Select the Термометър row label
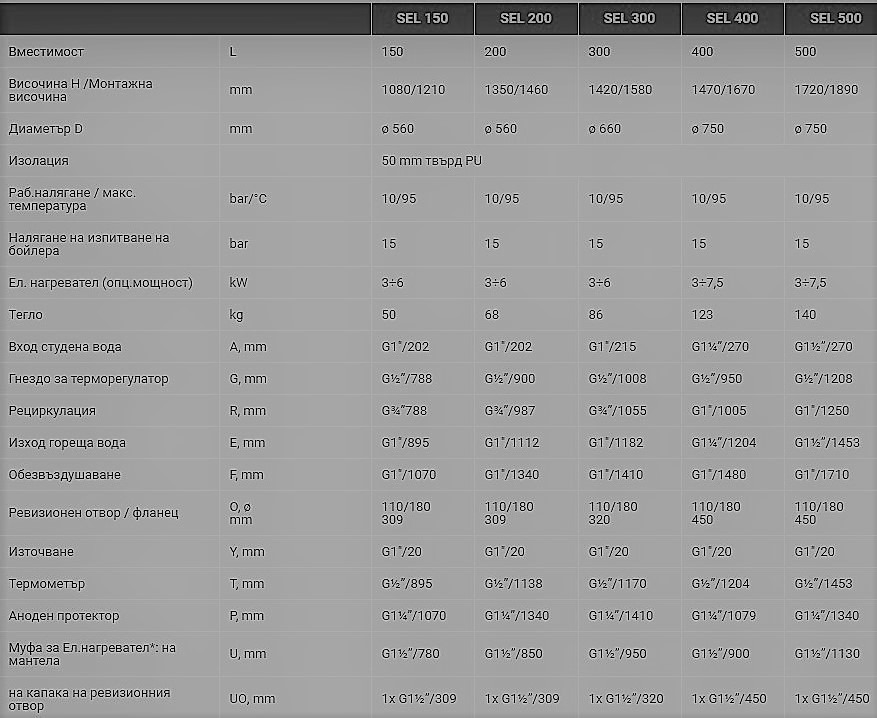 click(46, 584)
